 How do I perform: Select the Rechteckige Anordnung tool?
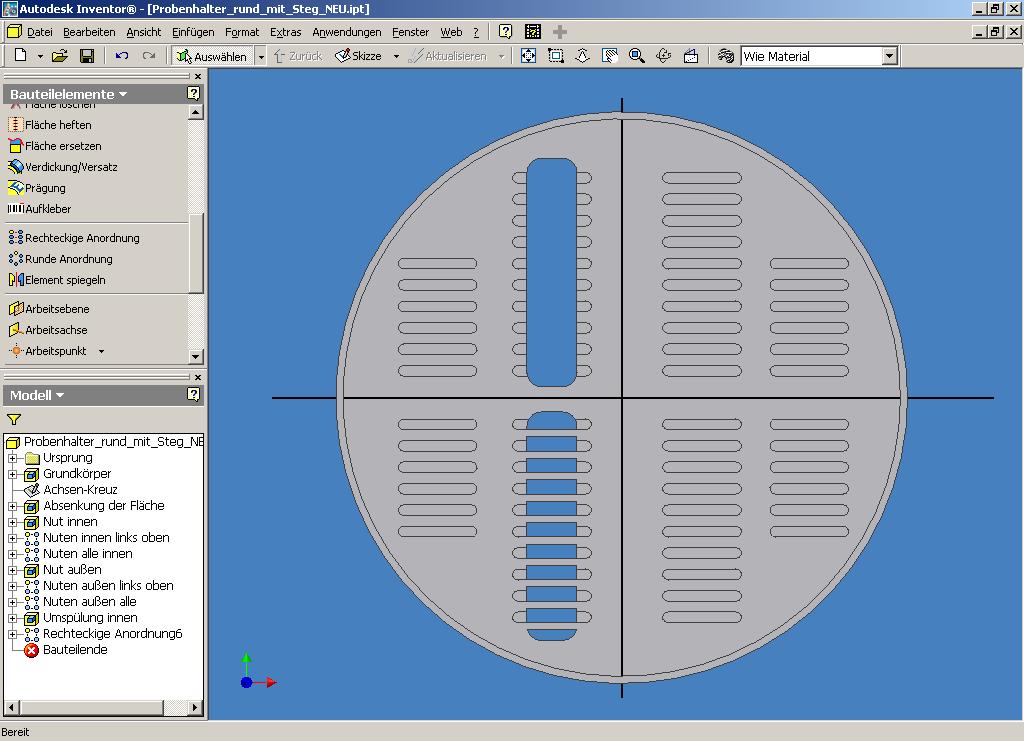[81, 238]
